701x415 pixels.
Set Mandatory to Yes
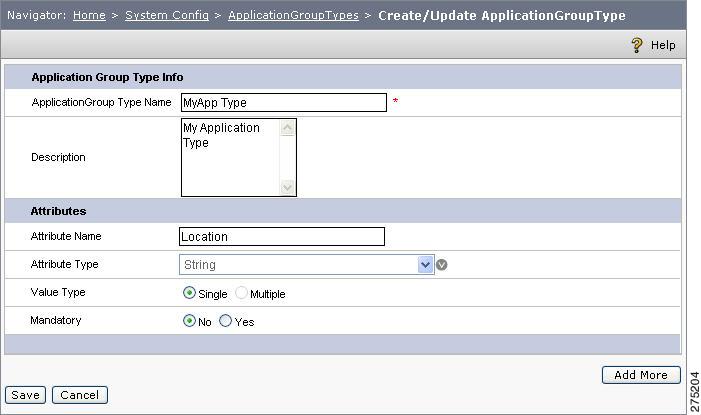click(225, 321)
